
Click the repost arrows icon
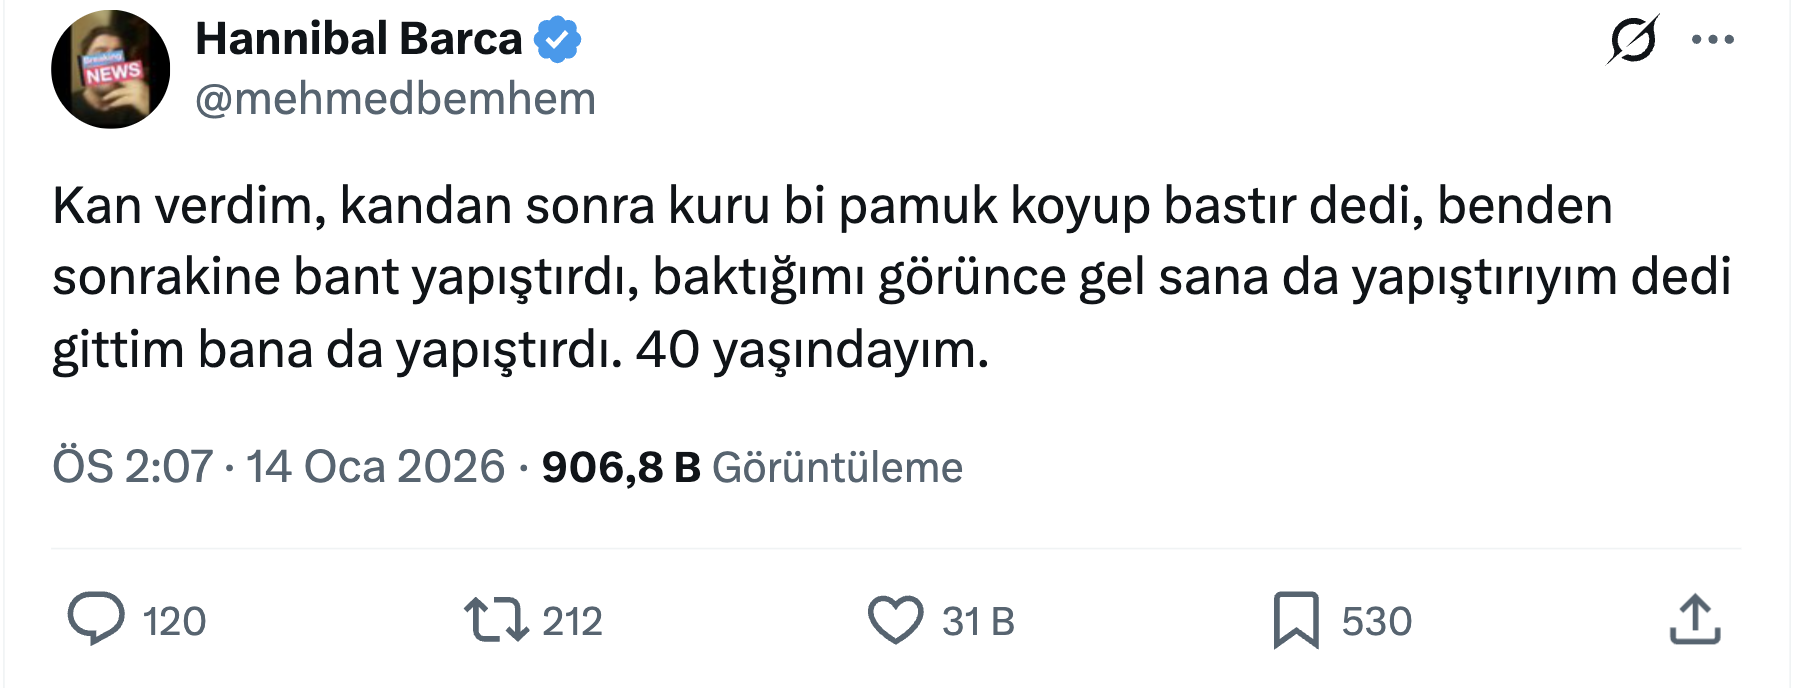click(496, 620)
